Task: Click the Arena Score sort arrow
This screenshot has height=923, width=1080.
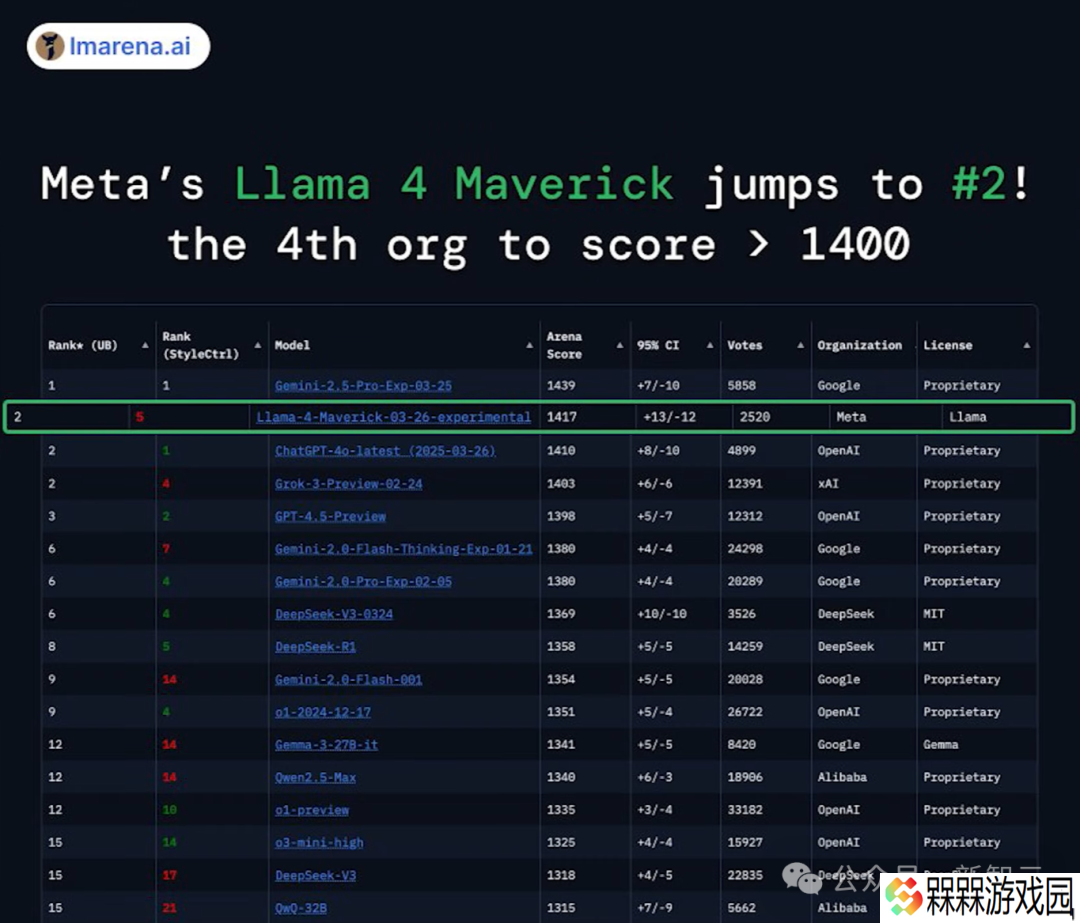Action: pos(620,345)
